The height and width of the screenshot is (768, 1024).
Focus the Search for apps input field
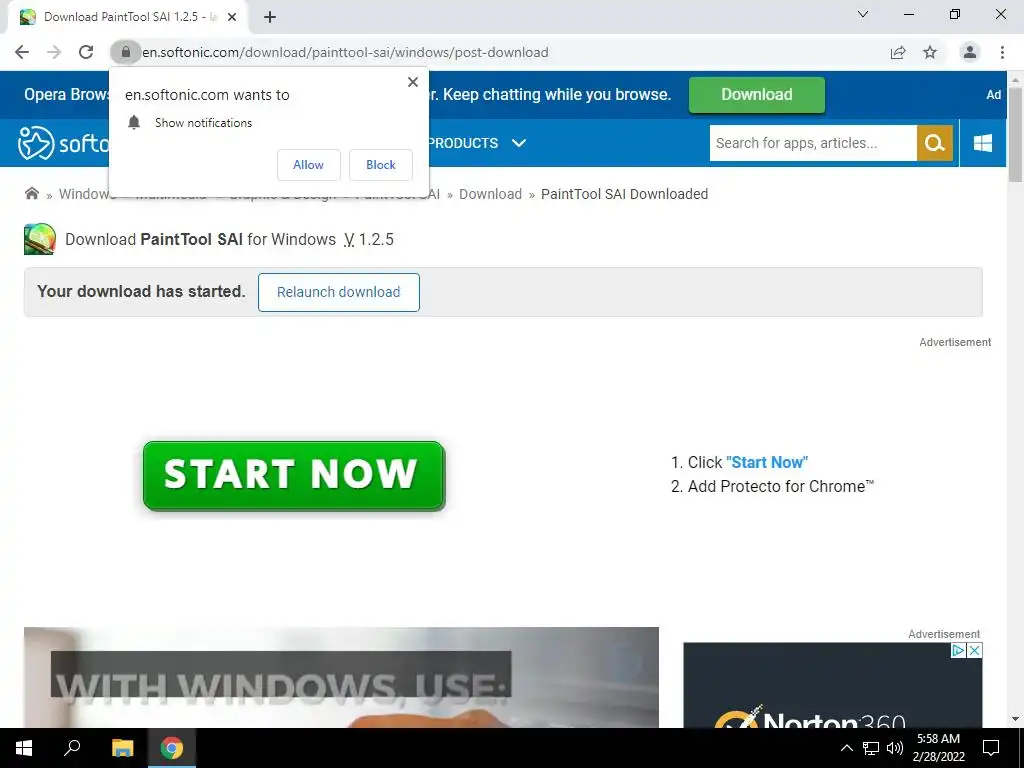(x=813, y=143)
